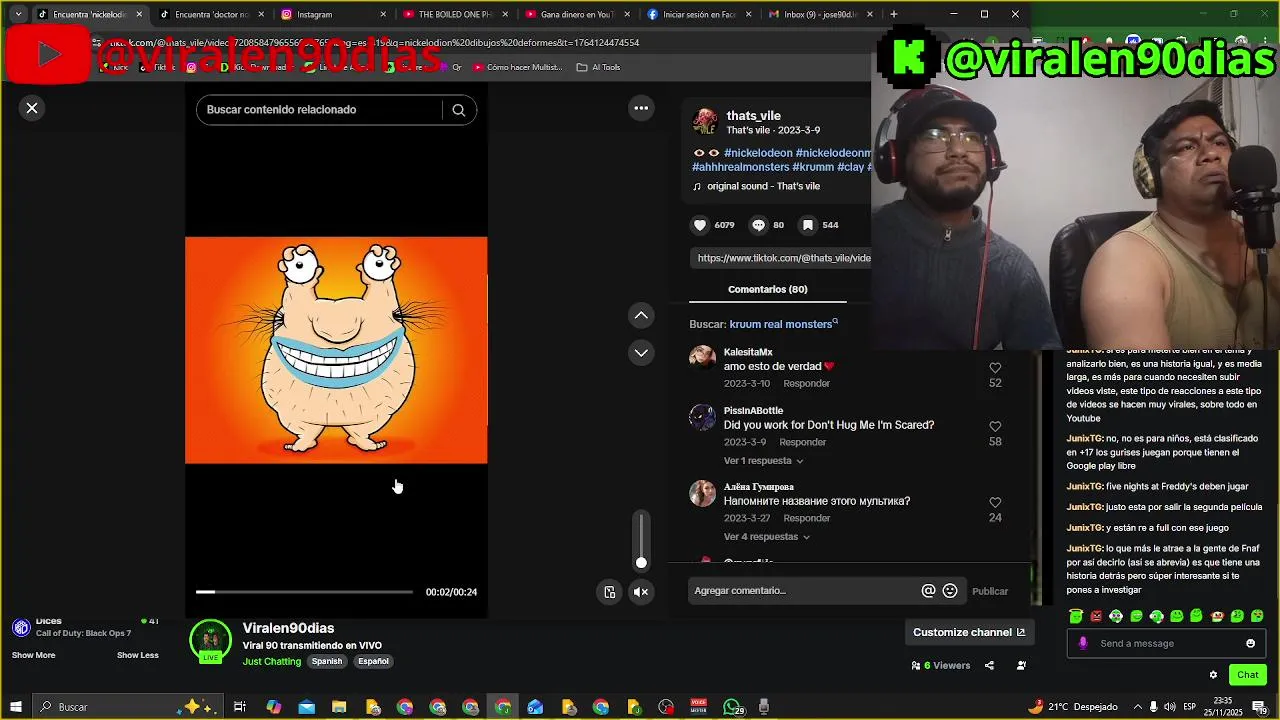
Task: Click the Publicar button
Action: click(x=990, y=591)
